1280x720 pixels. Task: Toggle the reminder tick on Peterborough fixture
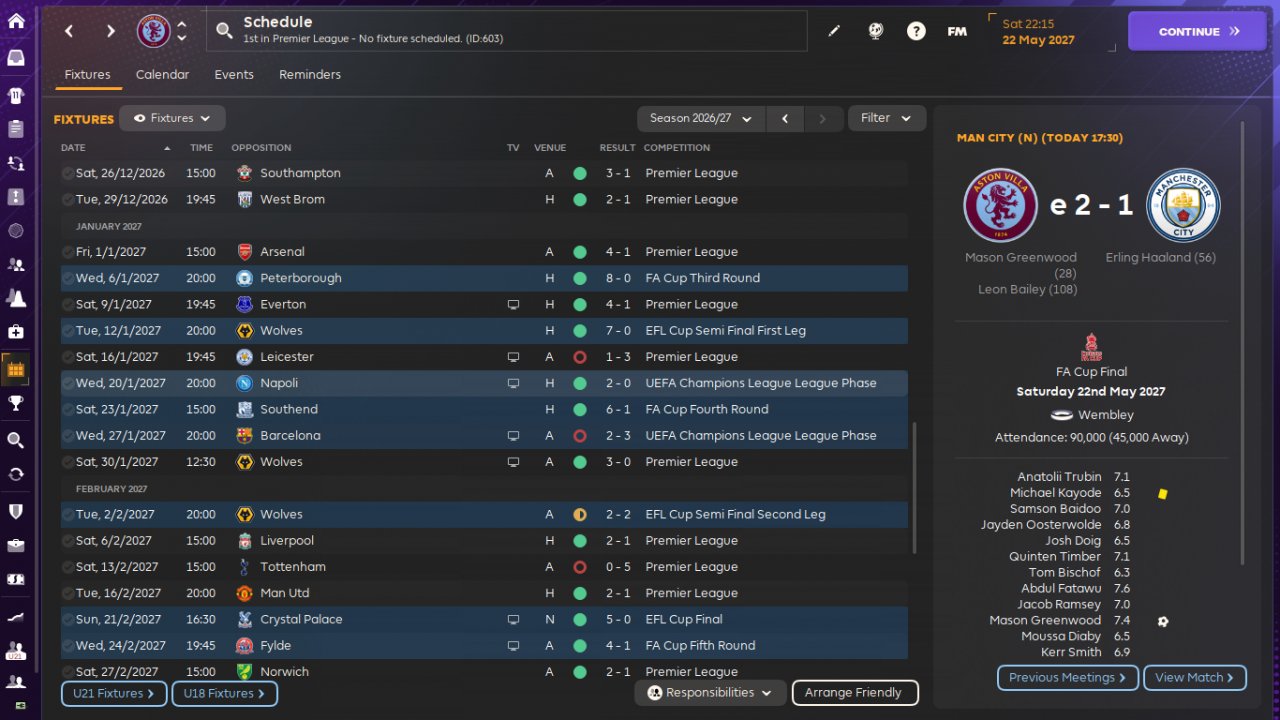(x=68, y=278)
